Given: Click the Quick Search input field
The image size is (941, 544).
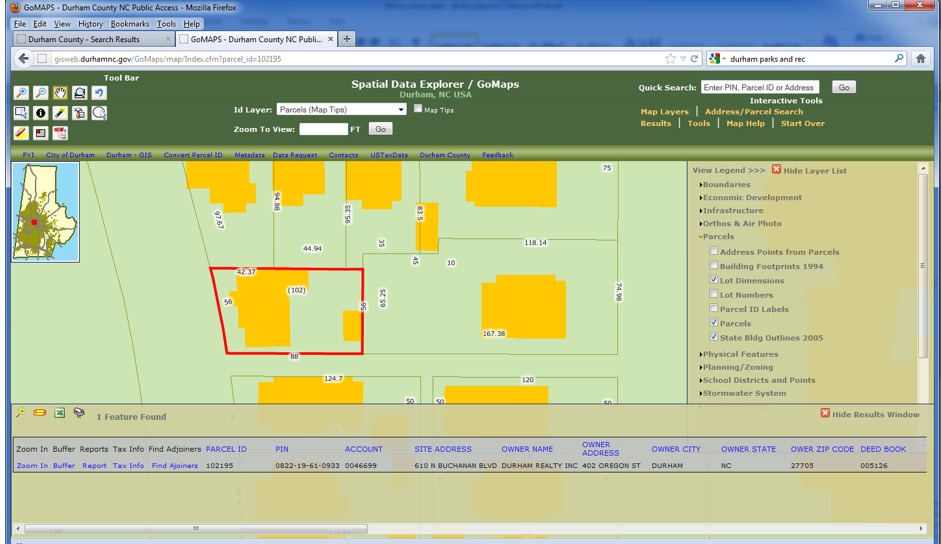Looking at the screenshot, I should point(760,87).
